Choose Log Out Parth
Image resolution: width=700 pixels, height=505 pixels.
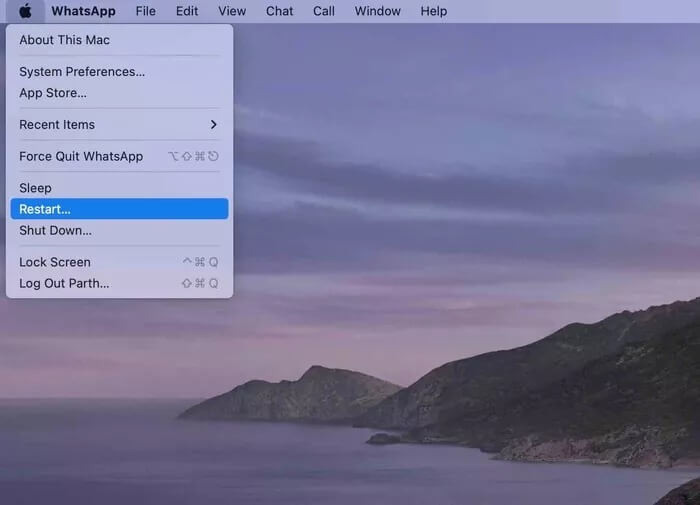(119, 284)
